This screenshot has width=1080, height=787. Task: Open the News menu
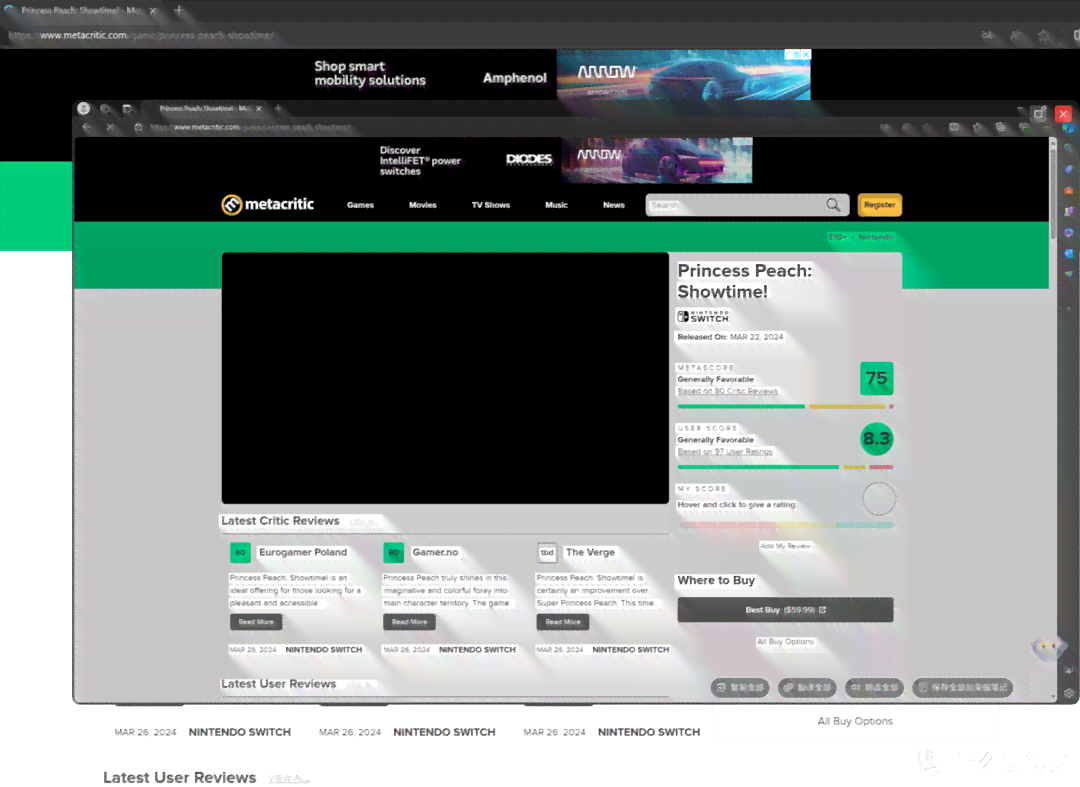[x=614, y=205]
